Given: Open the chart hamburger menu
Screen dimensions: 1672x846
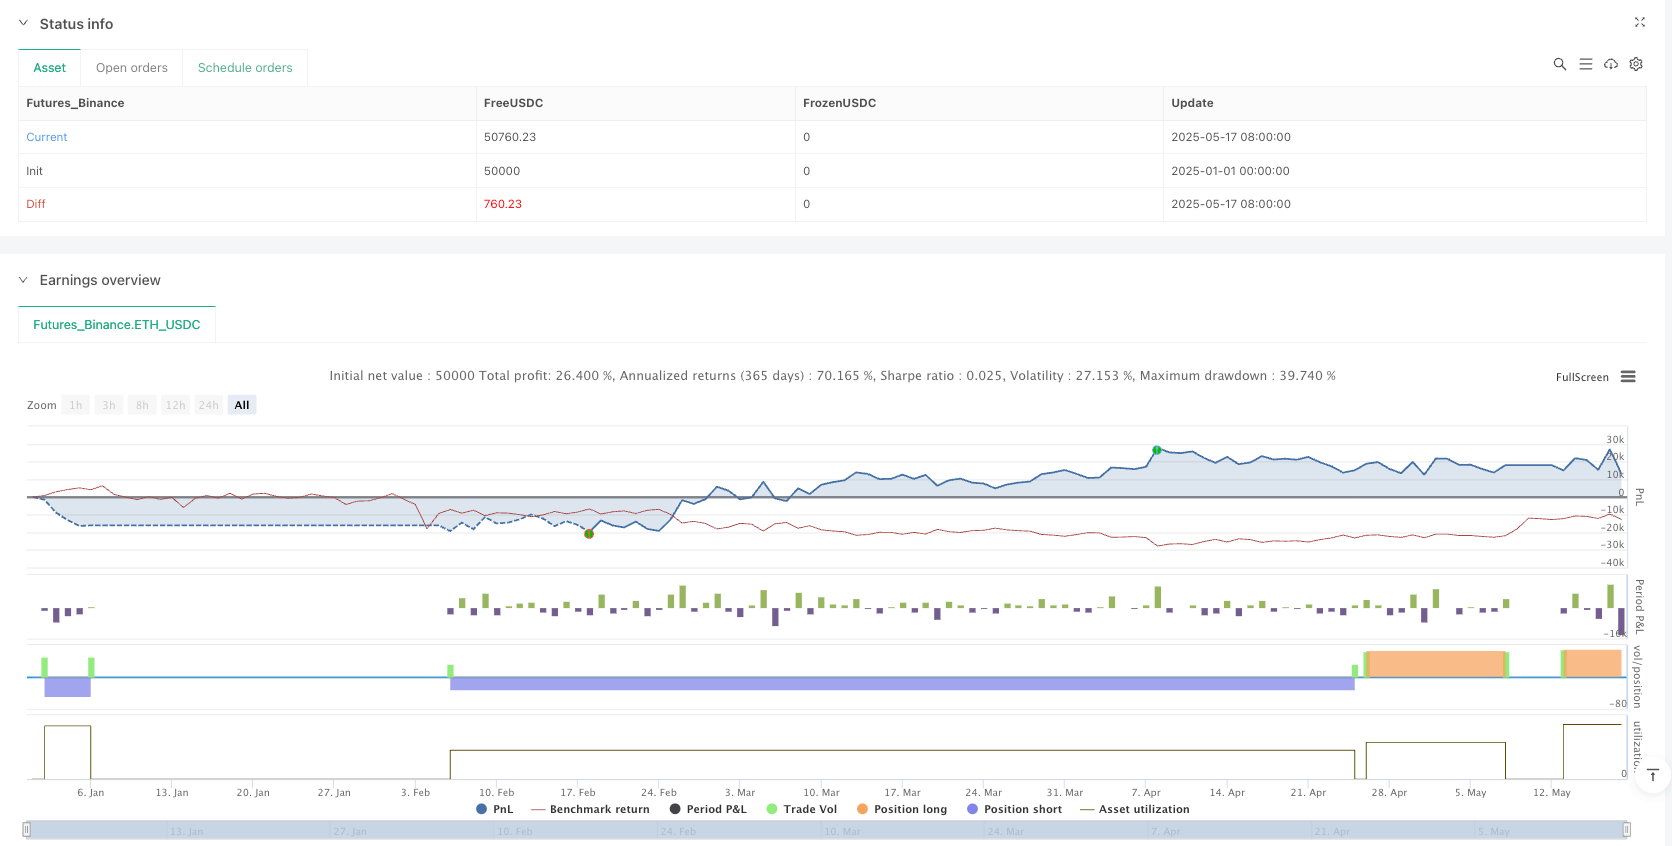Looking at the screenshot, I should (x=1628, y=377).
